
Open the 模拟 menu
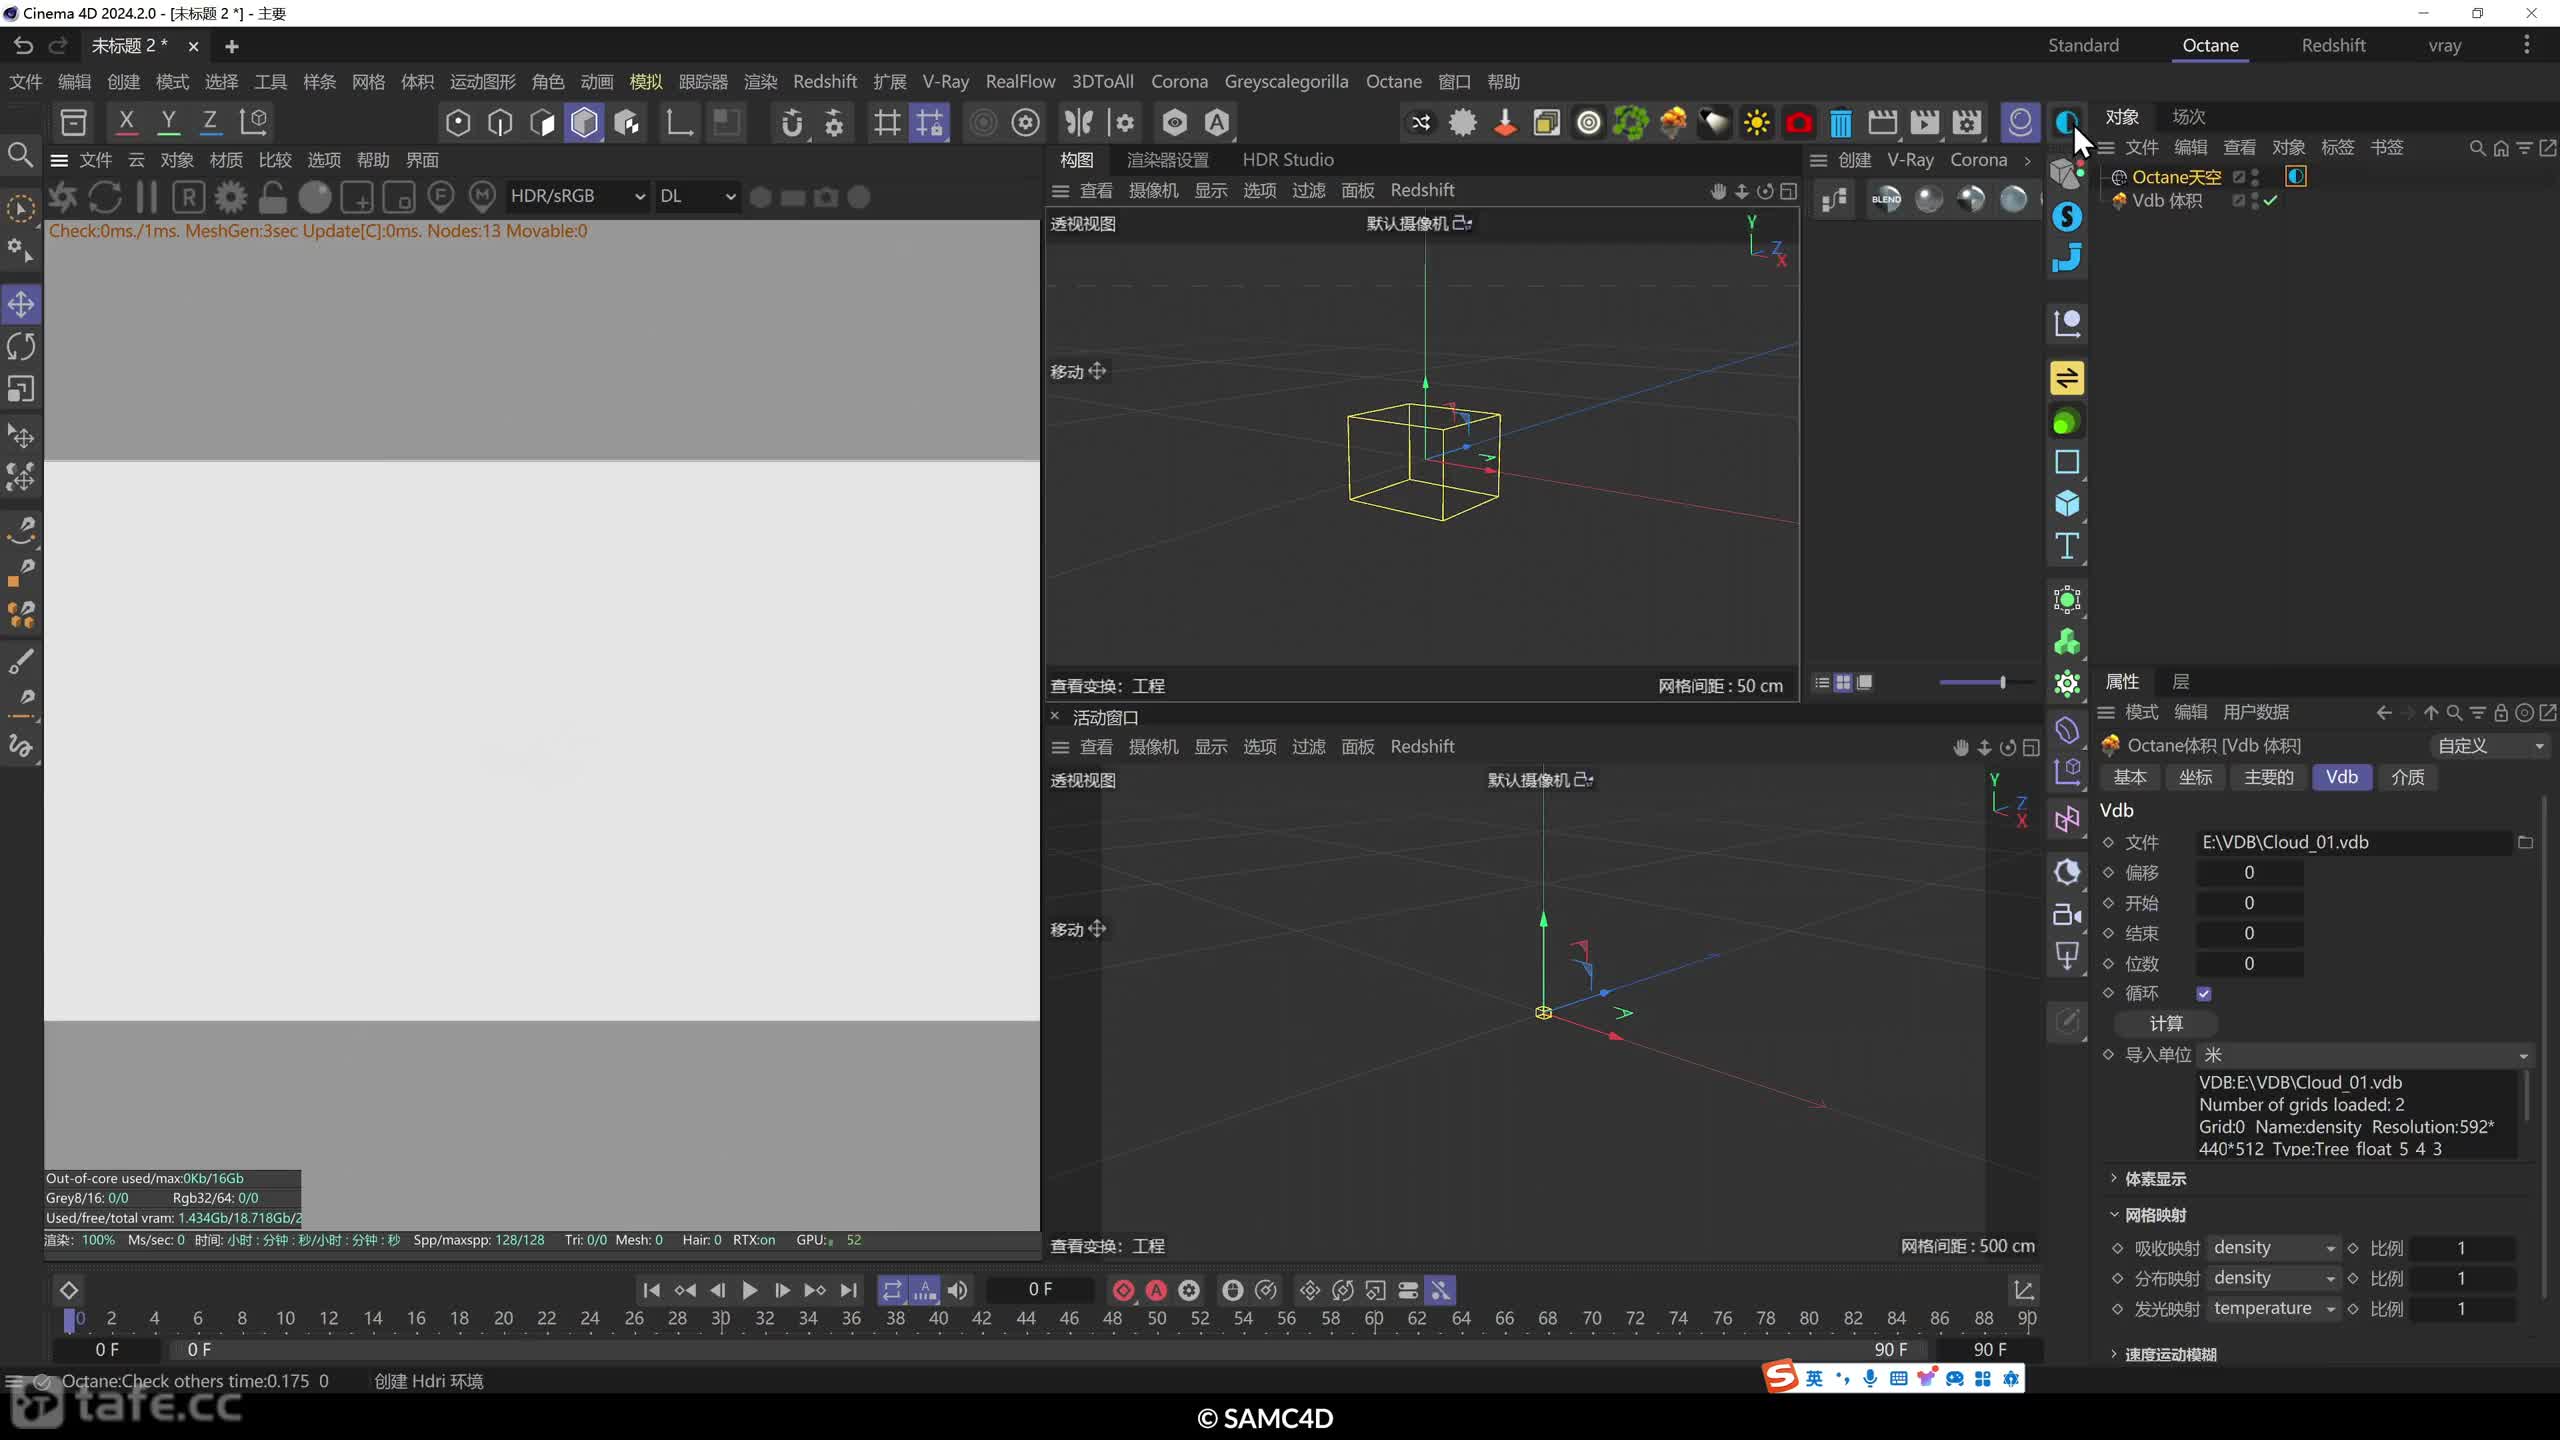coord(645,82)
